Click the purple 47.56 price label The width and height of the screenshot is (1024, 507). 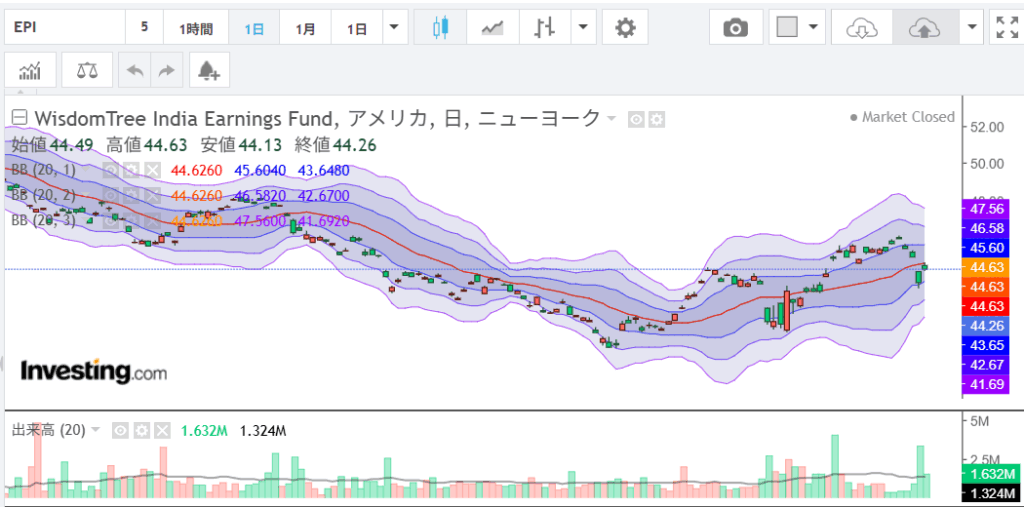[x=987, y=208]
